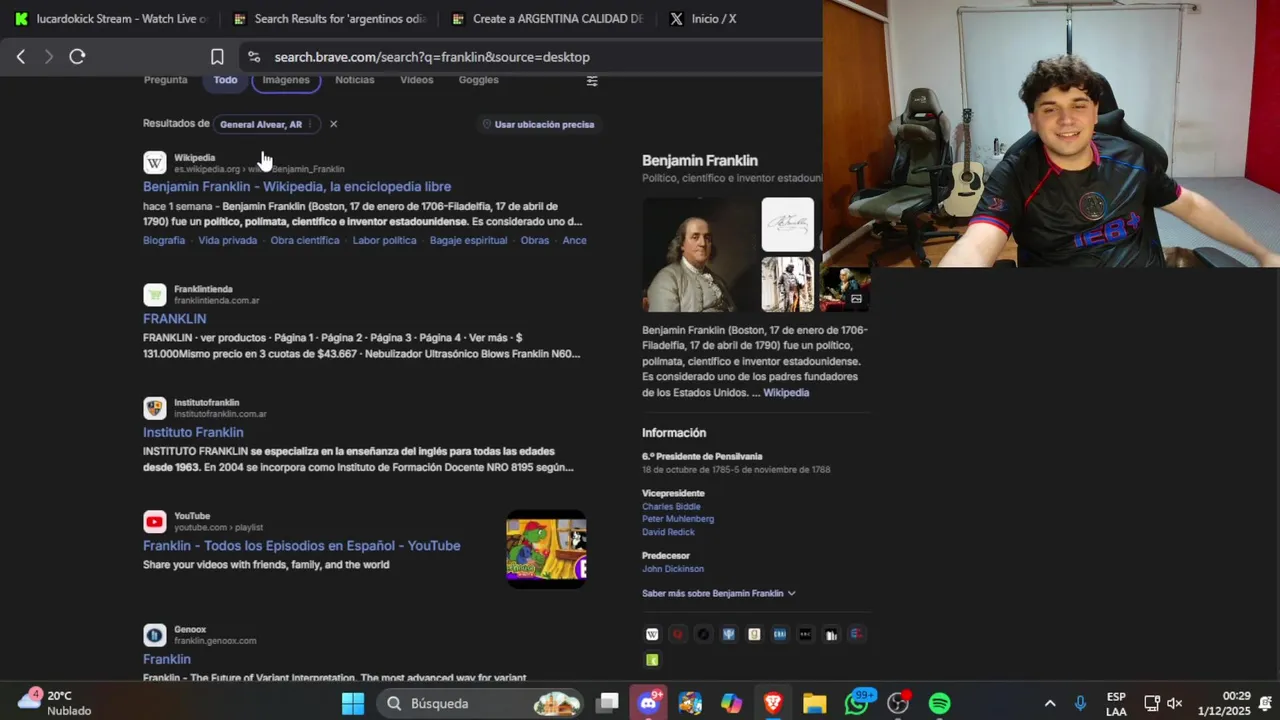
Task: Select the Imágenes search tab
Action: pos(286,80)
